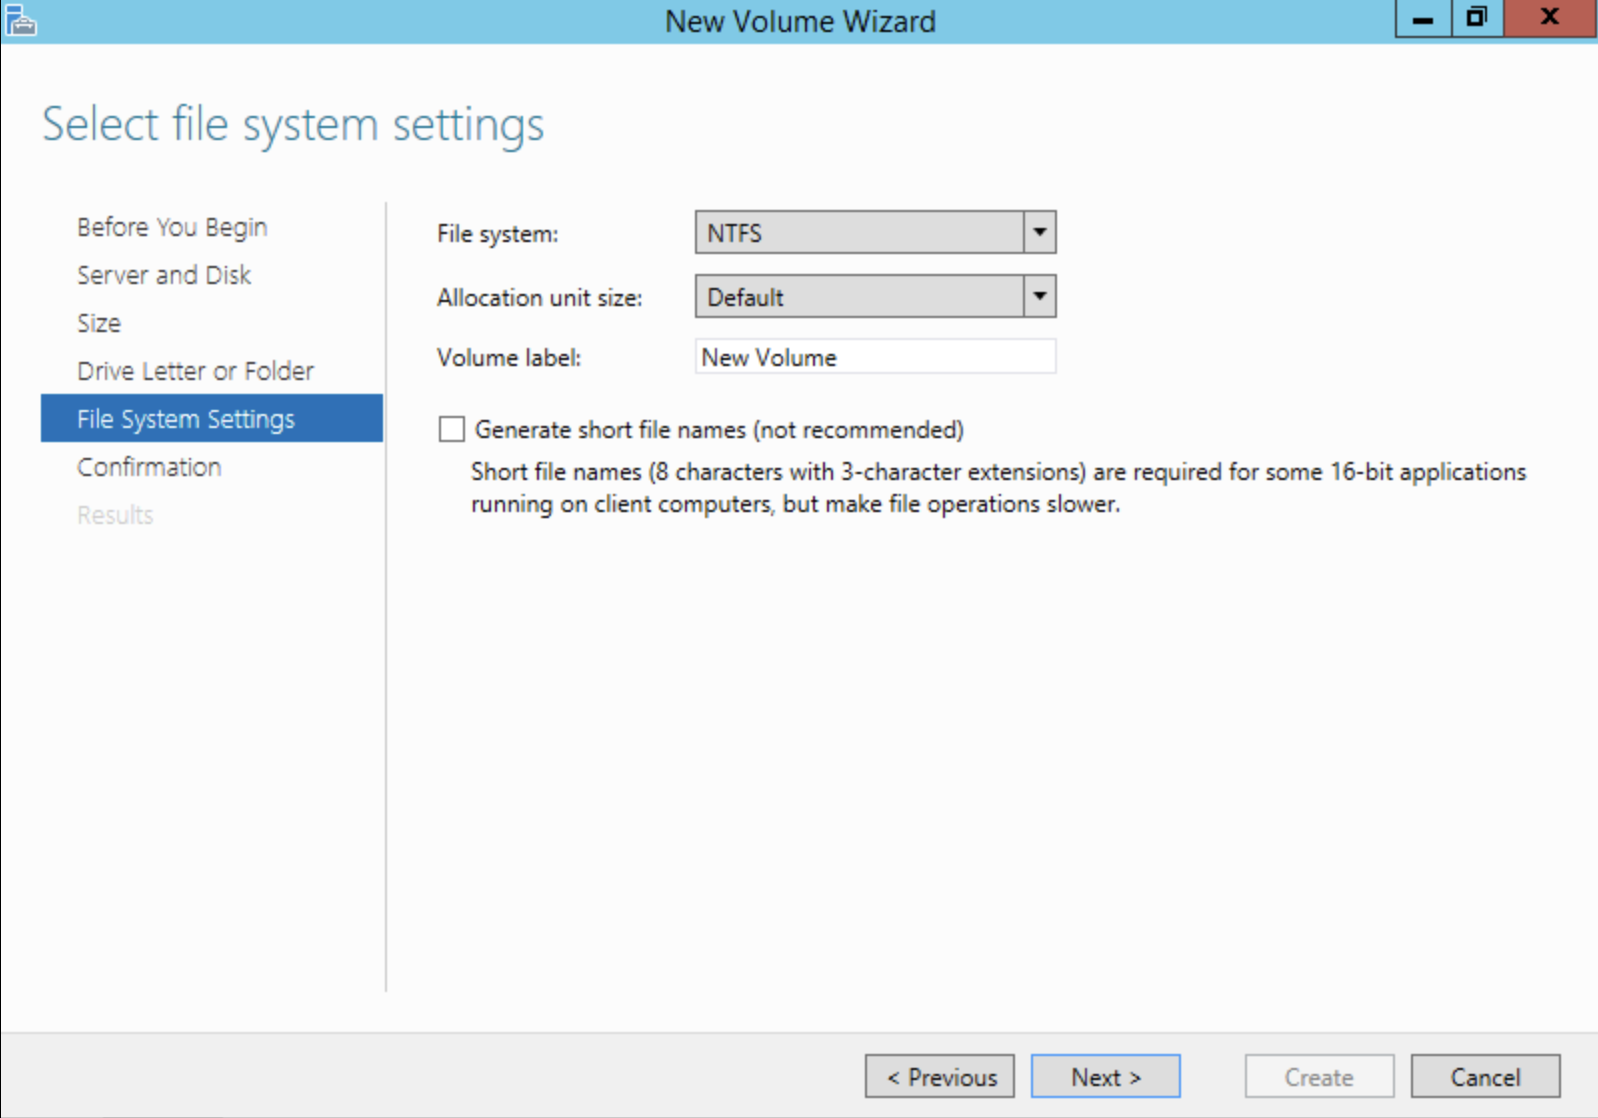
Task: Click the New Volume Wizard title text
Action: click(x=800, y=21)
